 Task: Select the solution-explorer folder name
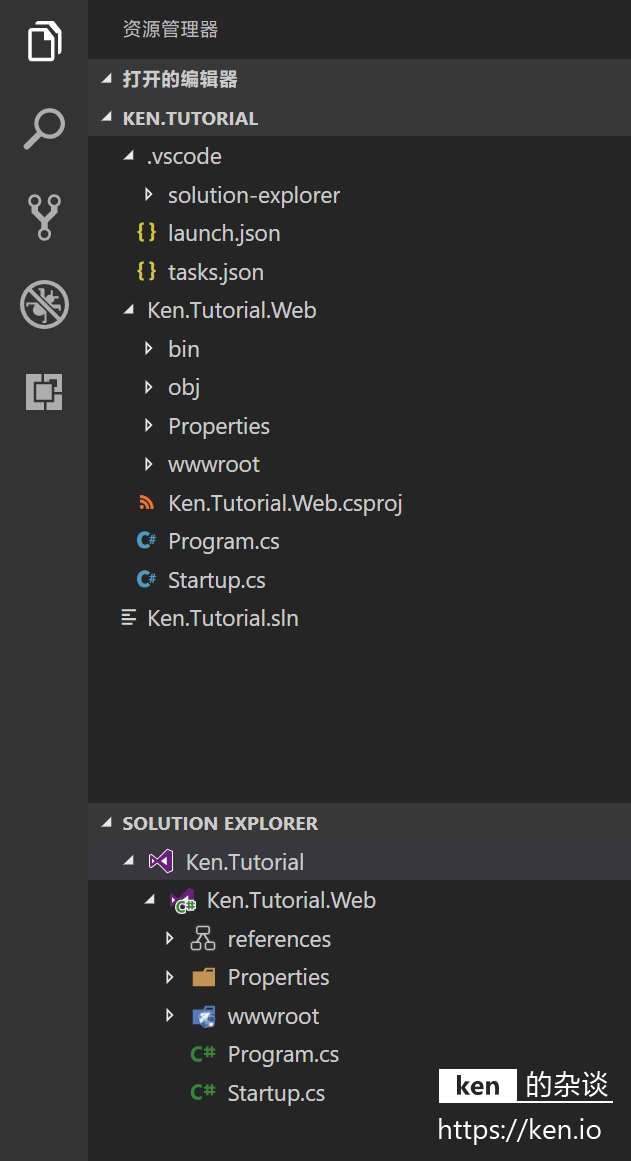254,195
